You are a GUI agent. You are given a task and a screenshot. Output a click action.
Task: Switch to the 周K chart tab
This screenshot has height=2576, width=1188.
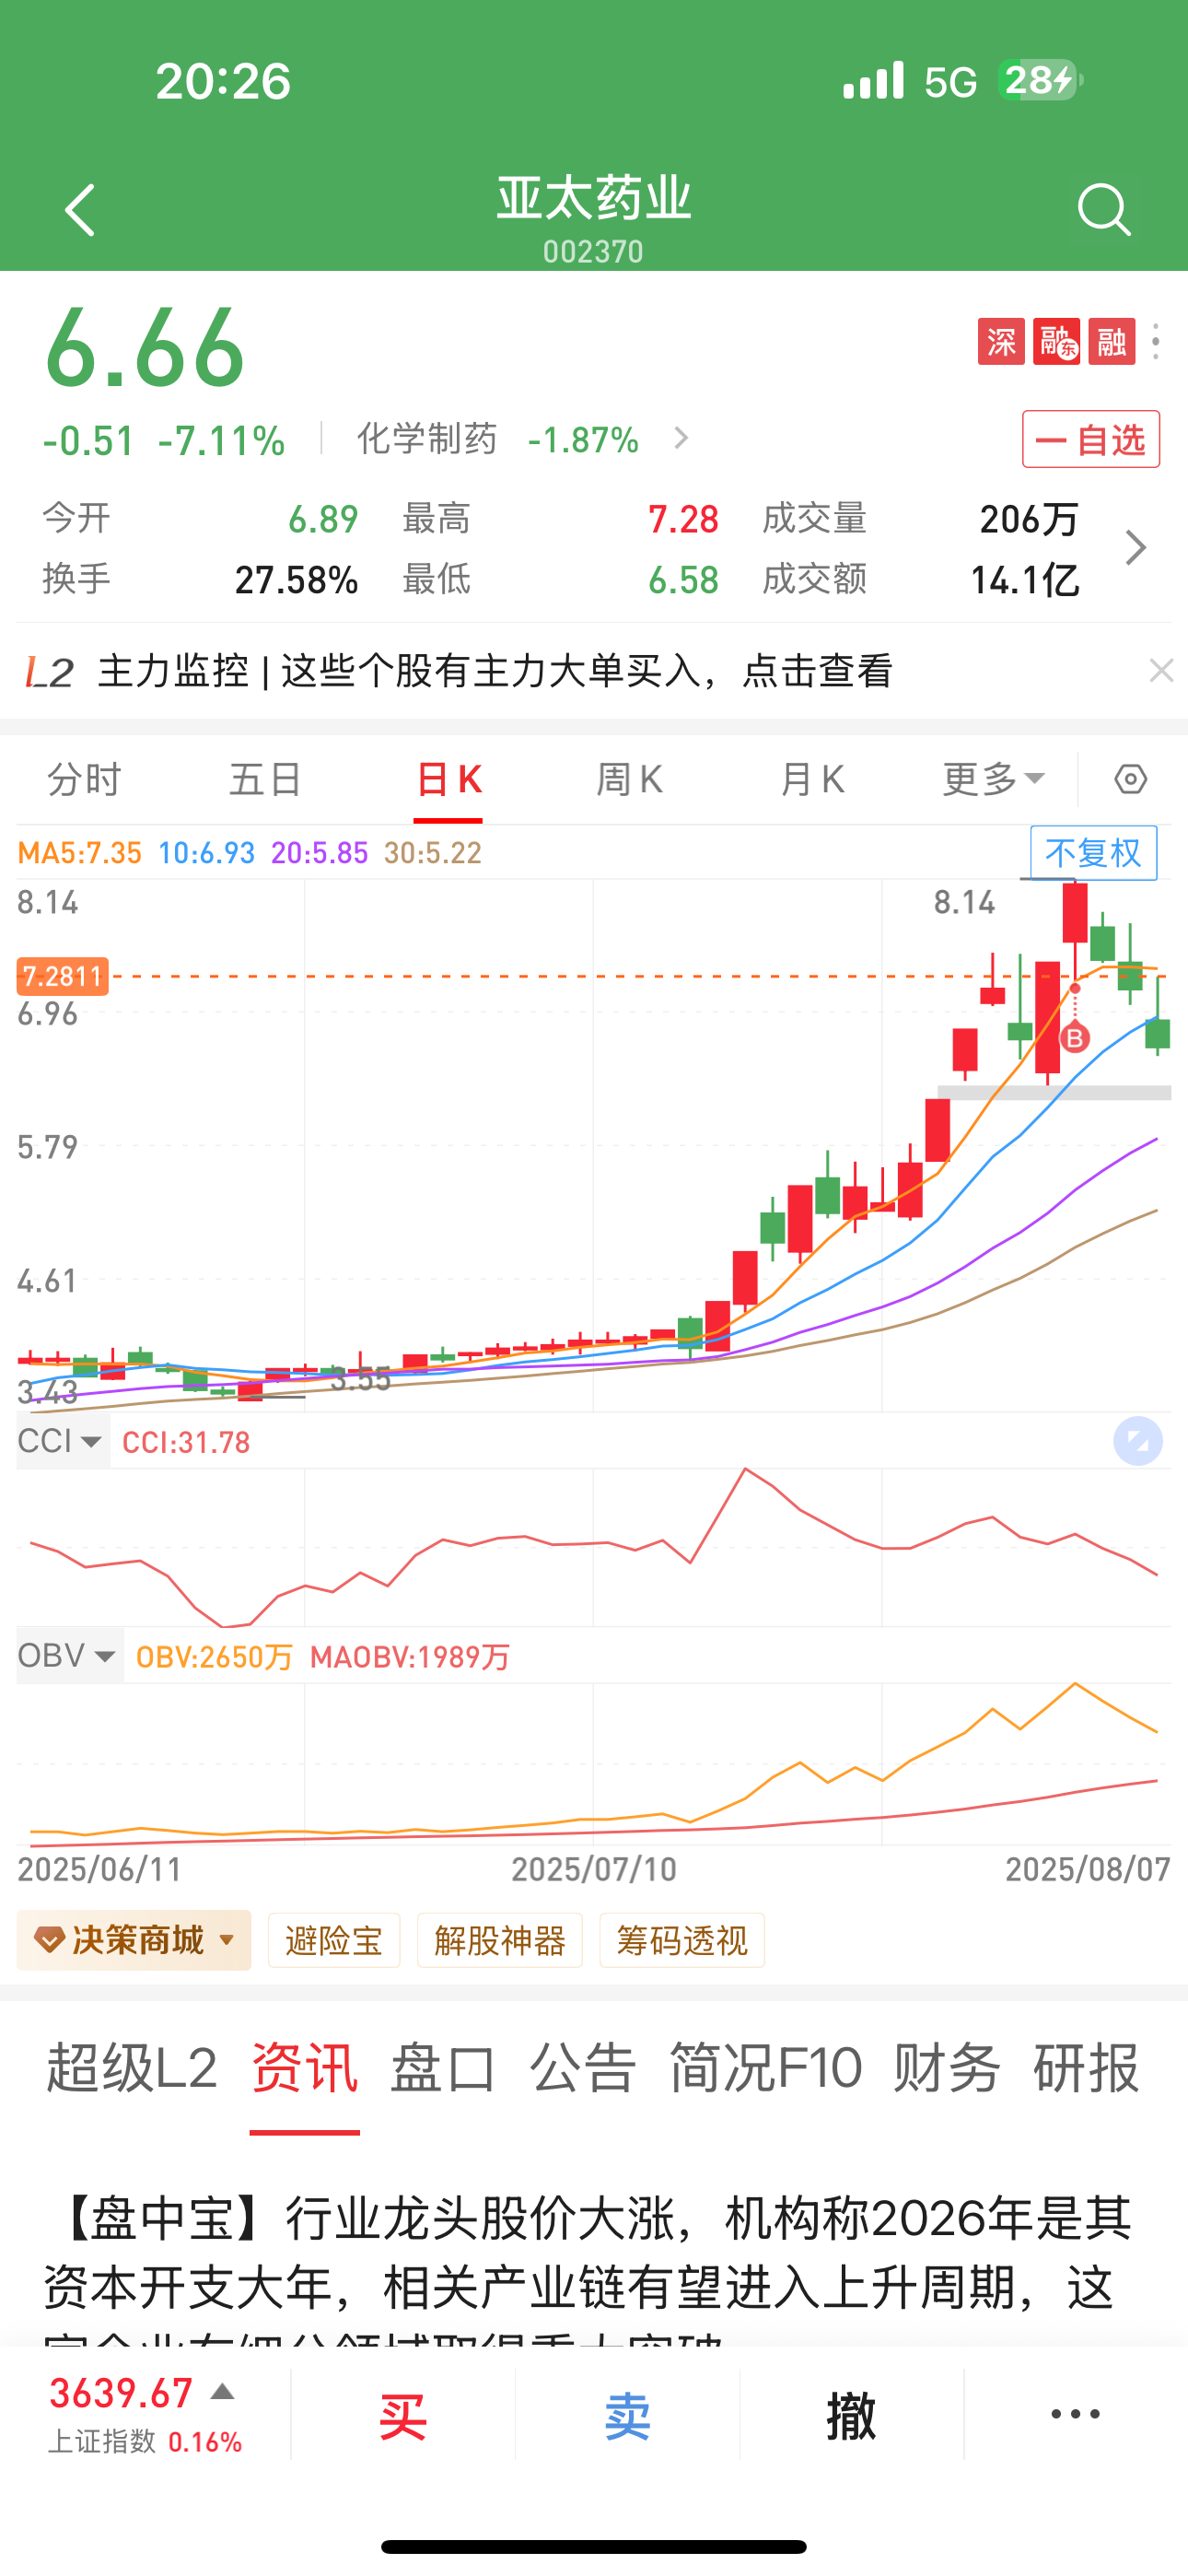(629, 779)
